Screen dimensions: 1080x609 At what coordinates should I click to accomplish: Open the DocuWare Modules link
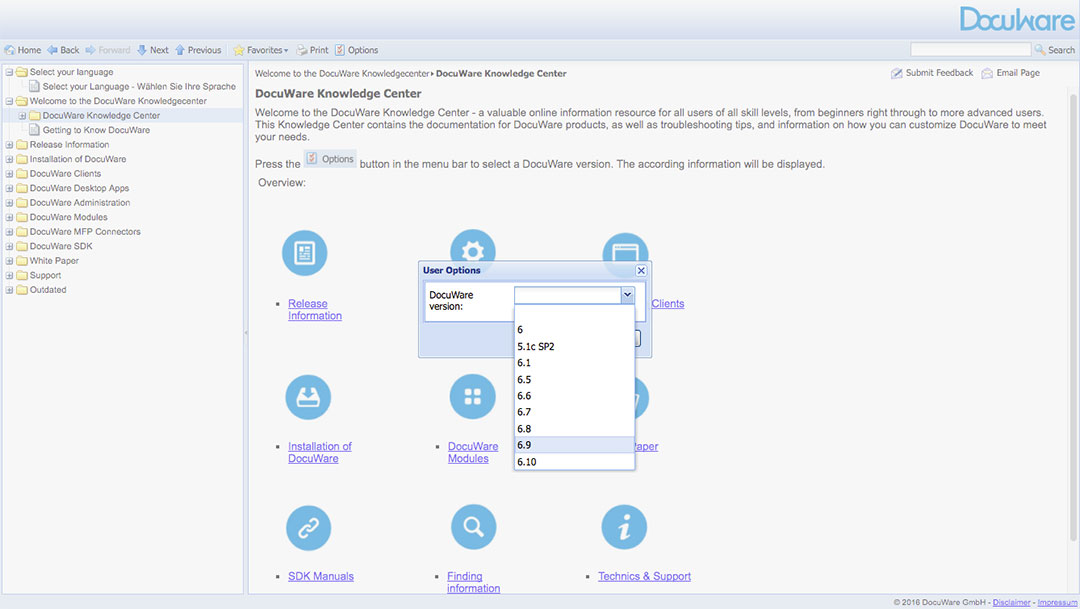click(472, 452)
